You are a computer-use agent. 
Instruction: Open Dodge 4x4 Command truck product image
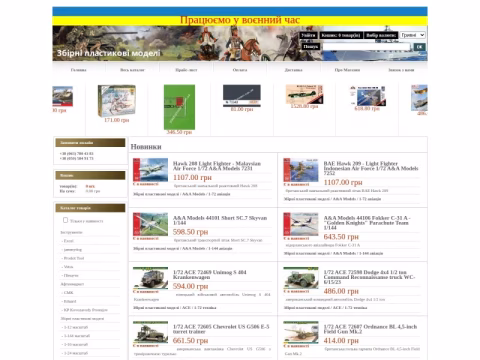pos(301,278)
